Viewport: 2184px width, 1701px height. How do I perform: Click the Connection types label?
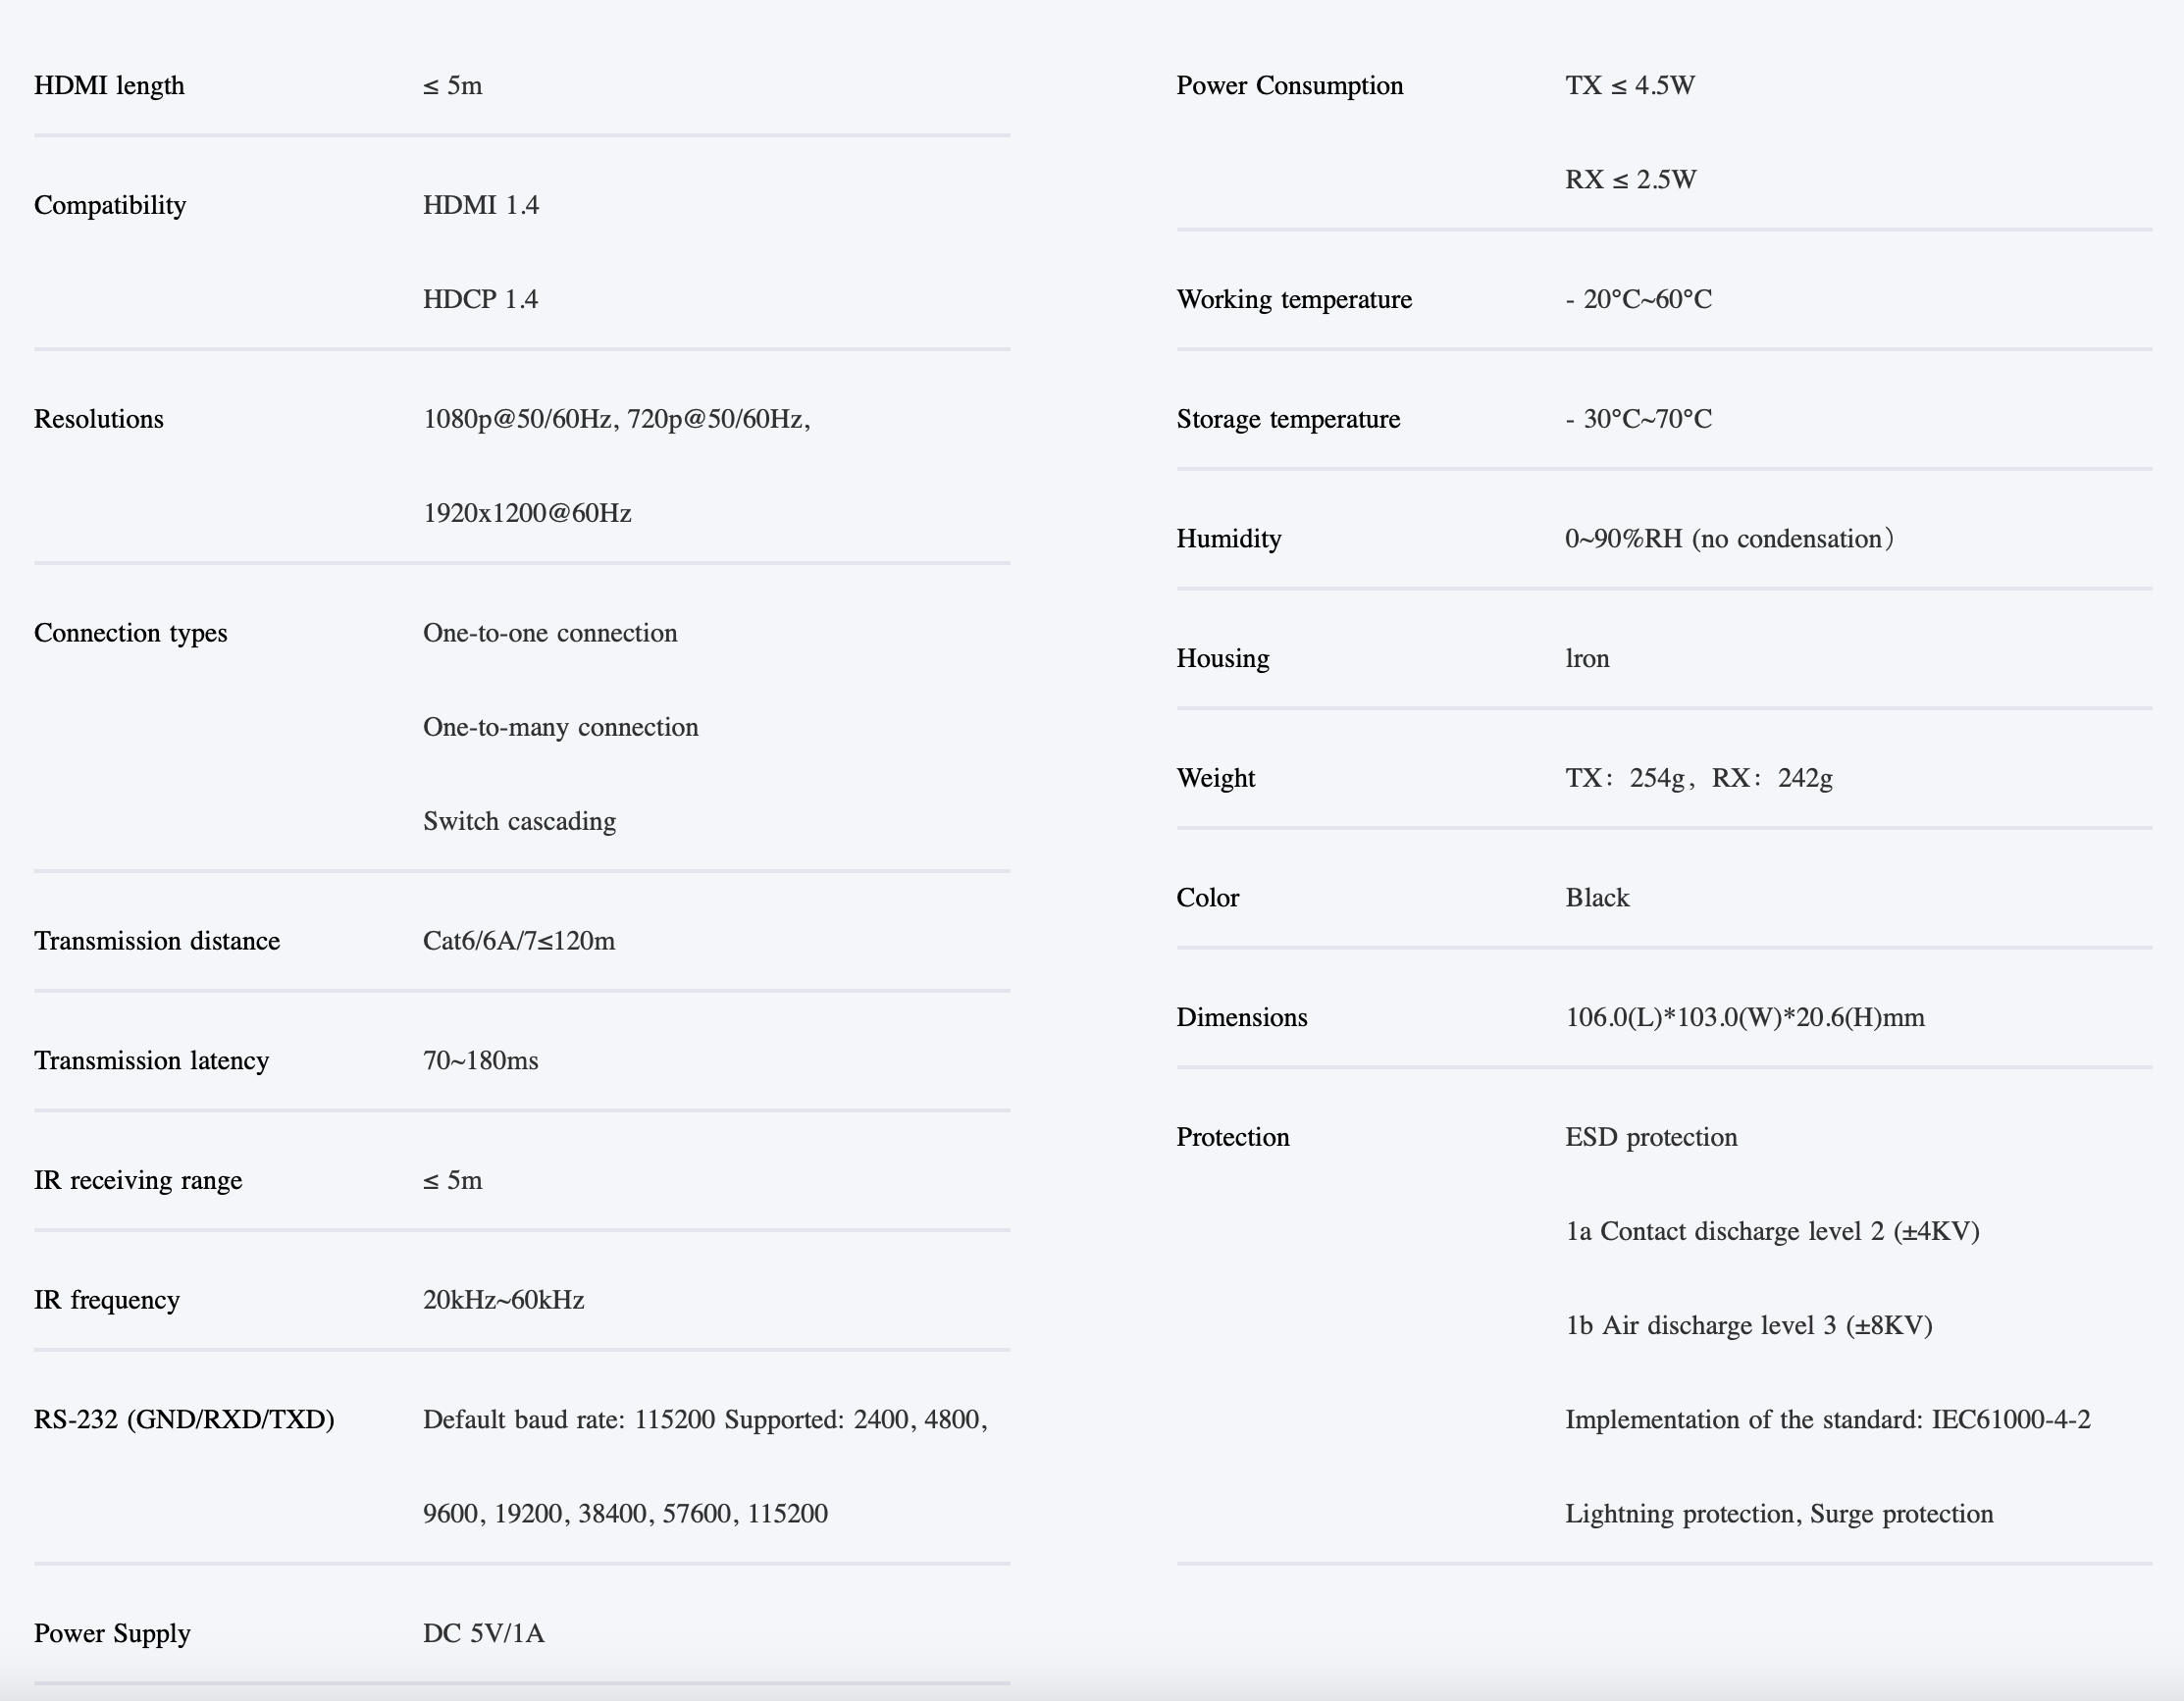(130, 634)
